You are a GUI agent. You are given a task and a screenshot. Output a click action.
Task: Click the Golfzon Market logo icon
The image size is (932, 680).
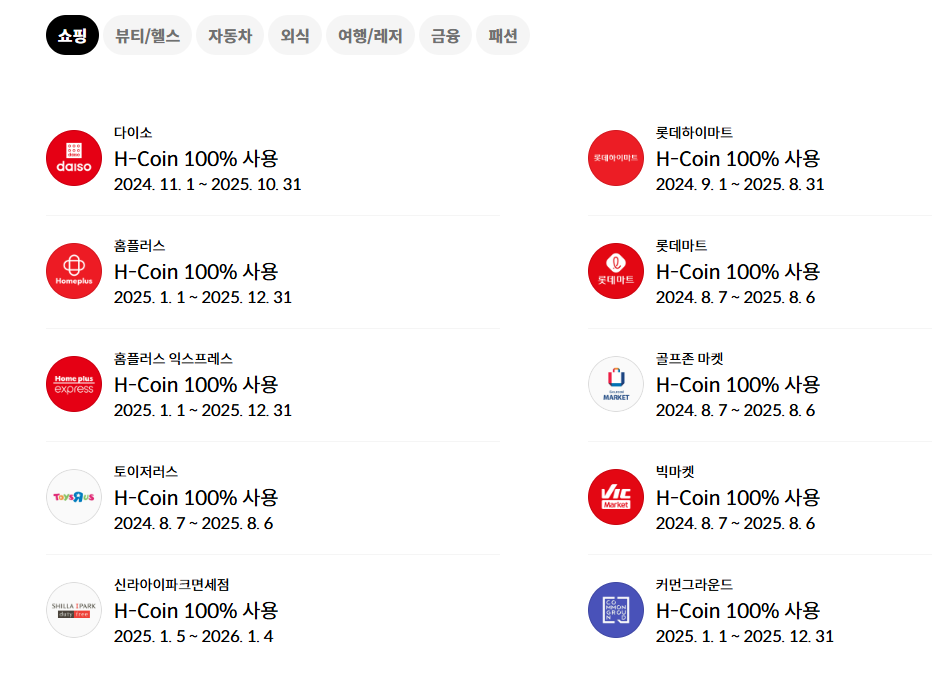(616, 384)
